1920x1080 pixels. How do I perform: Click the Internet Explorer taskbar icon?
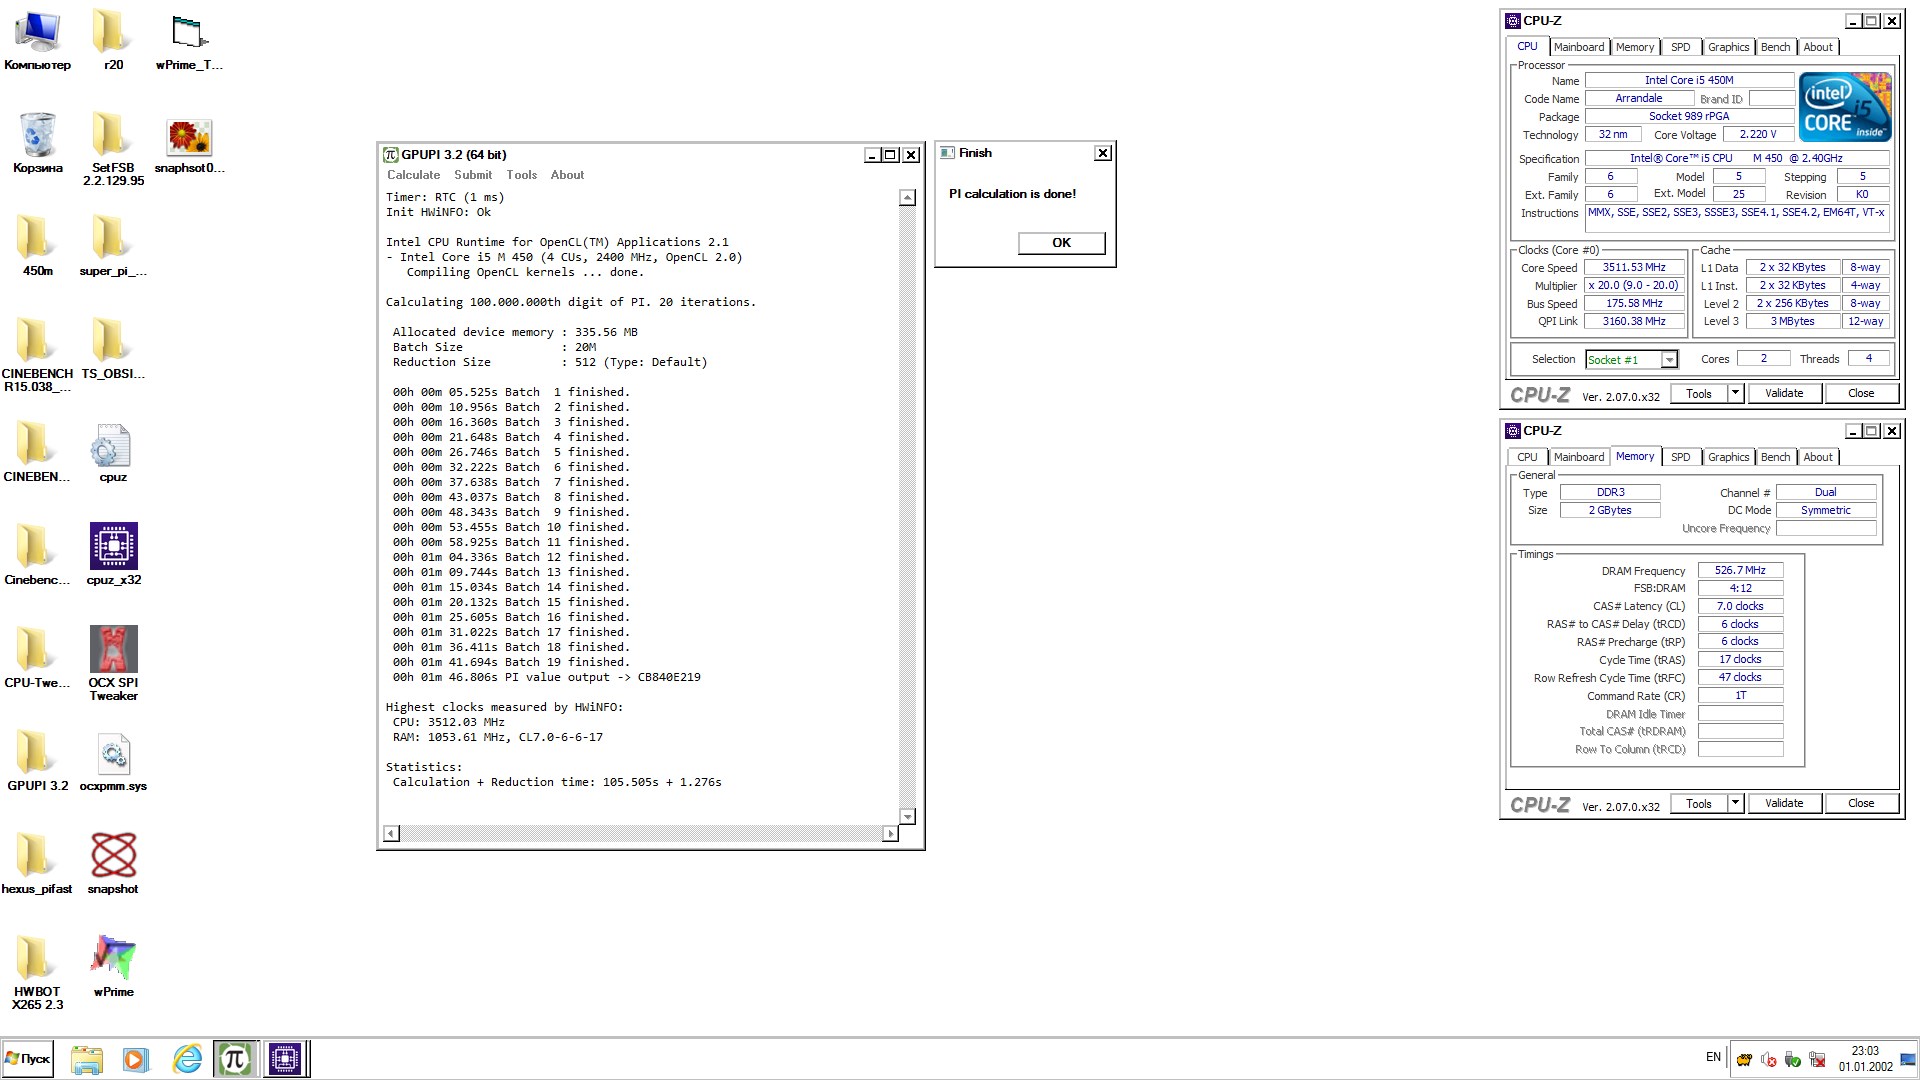pos(187,1059)
